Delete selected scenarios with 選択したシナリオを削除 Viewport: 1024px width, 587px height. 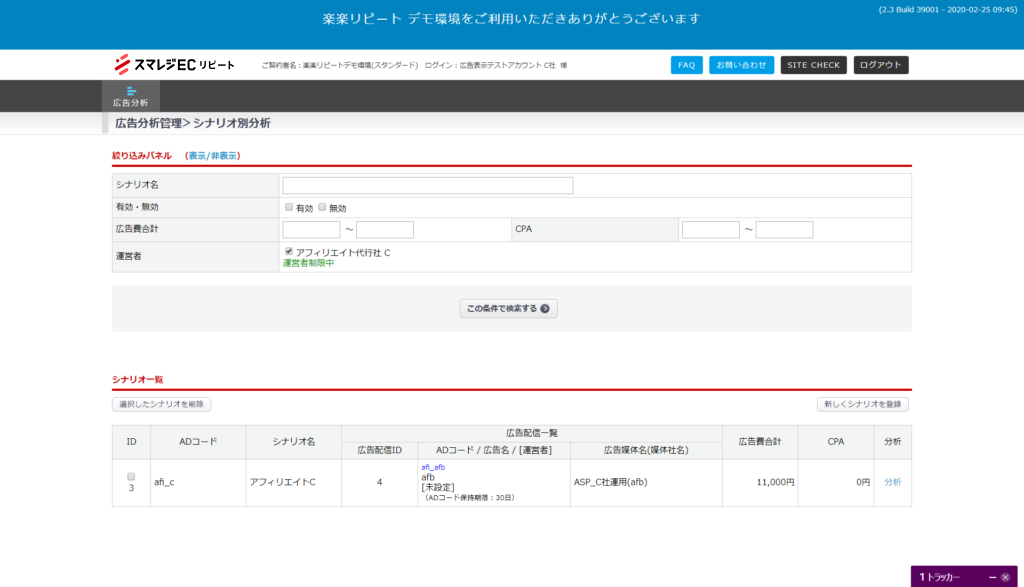click(x=161, y=404)
